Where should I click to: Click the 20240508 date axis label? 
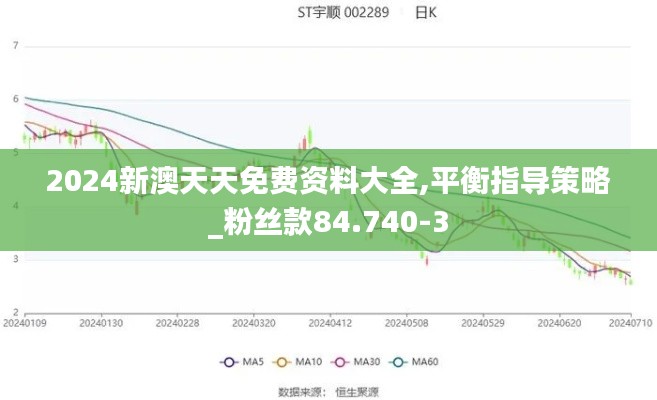click(x=406, y=323)
